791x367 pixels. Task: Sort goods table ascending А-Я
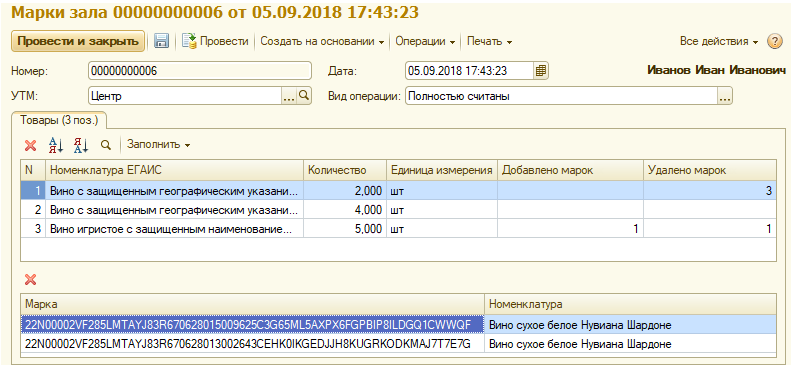coord(55,145)
